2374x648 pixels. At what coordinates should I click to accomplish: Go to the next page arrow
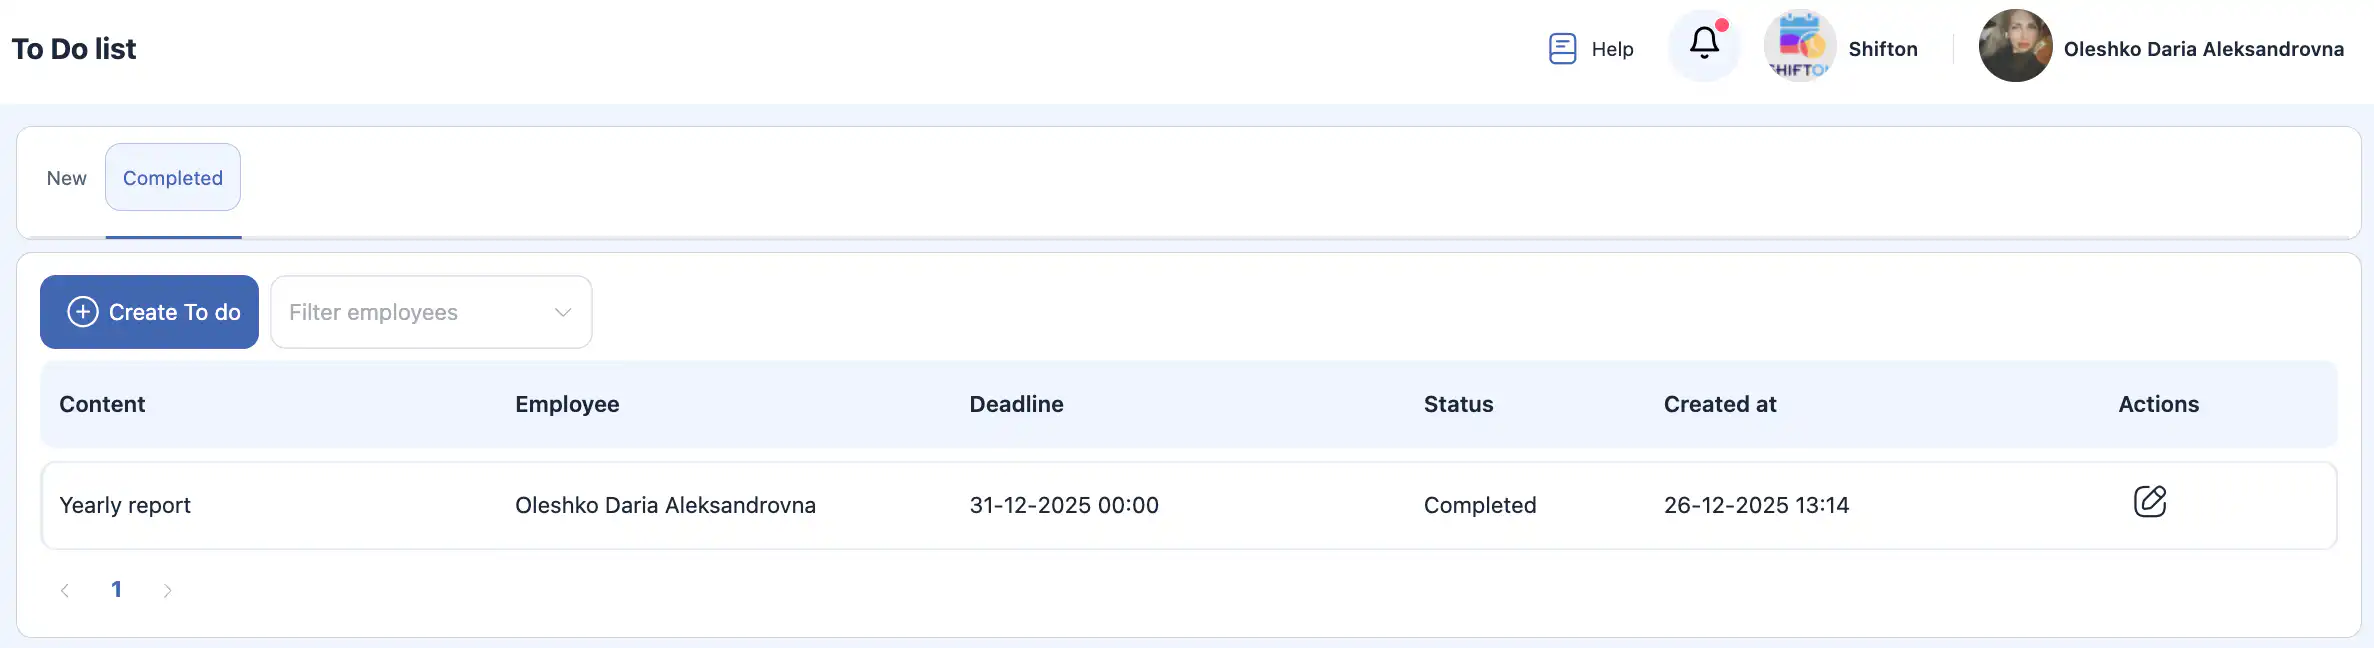(167, 590)
